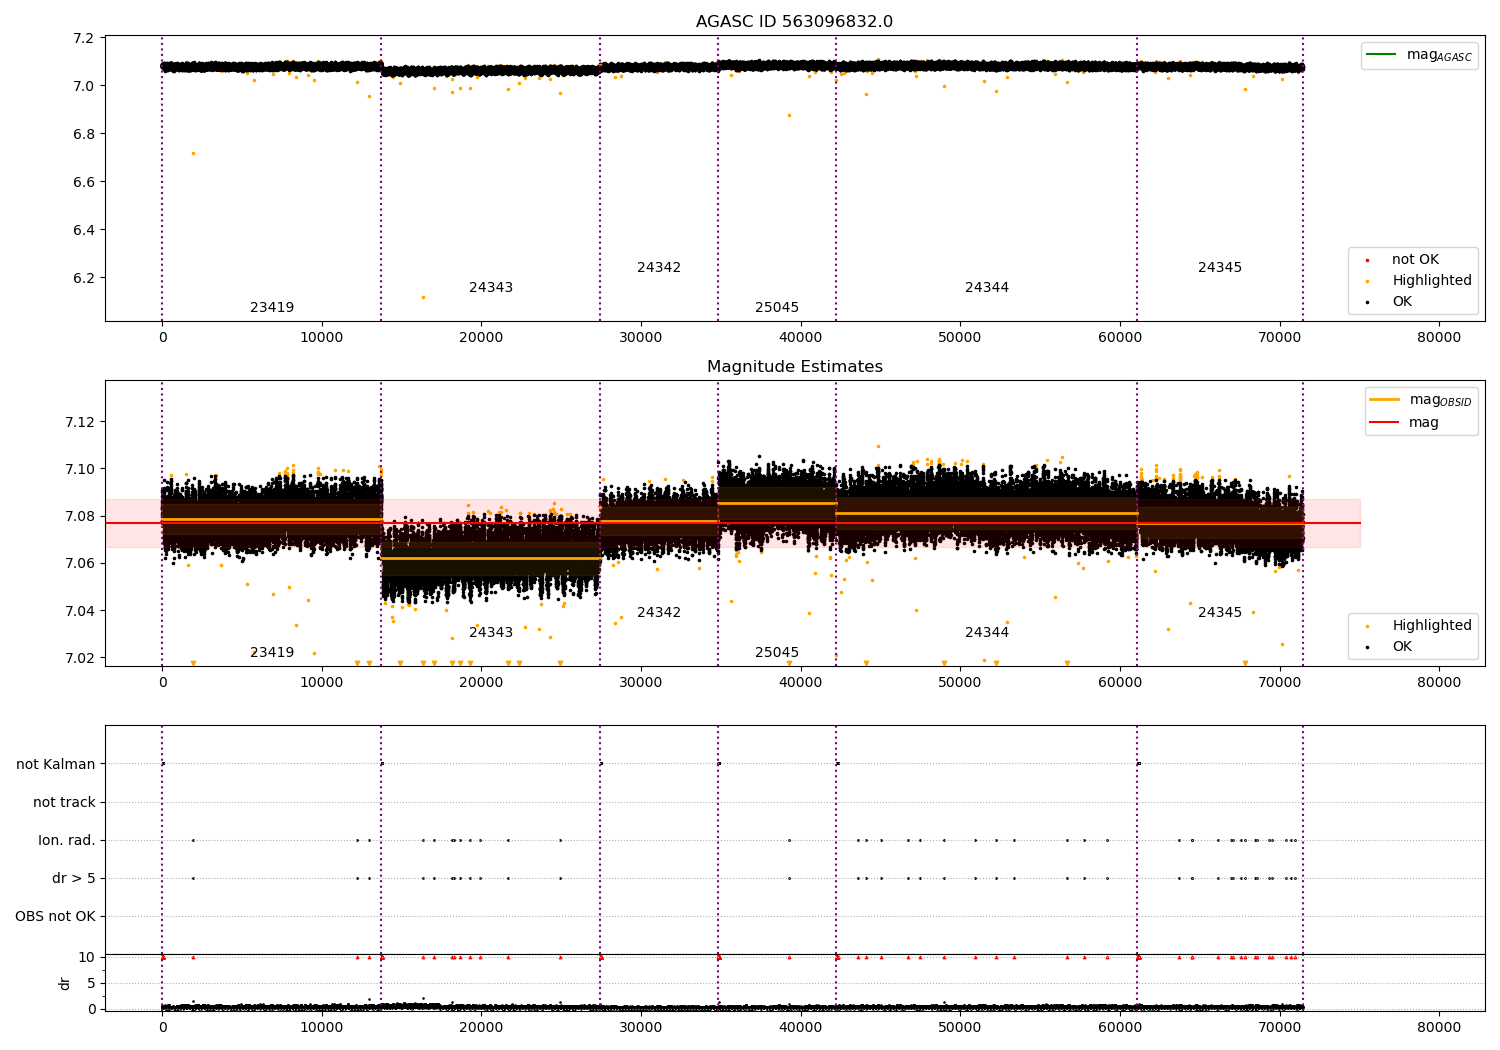Click the 7.06 y-axis tick label
1500x1050 pixels.
80,564
